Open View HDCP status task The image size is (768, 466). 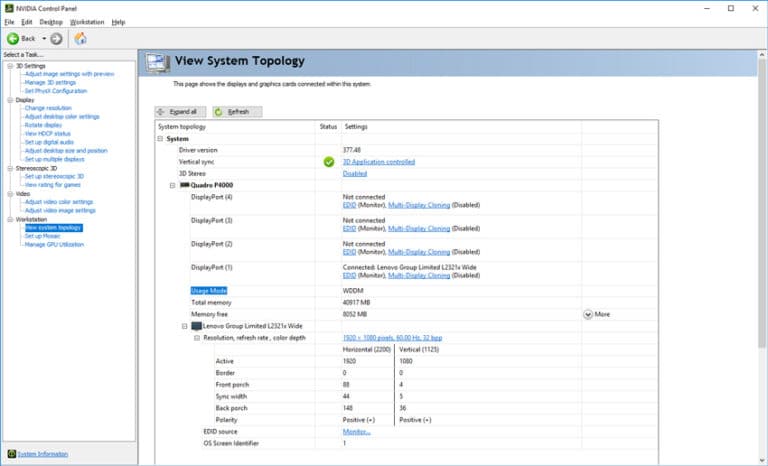coord(48,133)
